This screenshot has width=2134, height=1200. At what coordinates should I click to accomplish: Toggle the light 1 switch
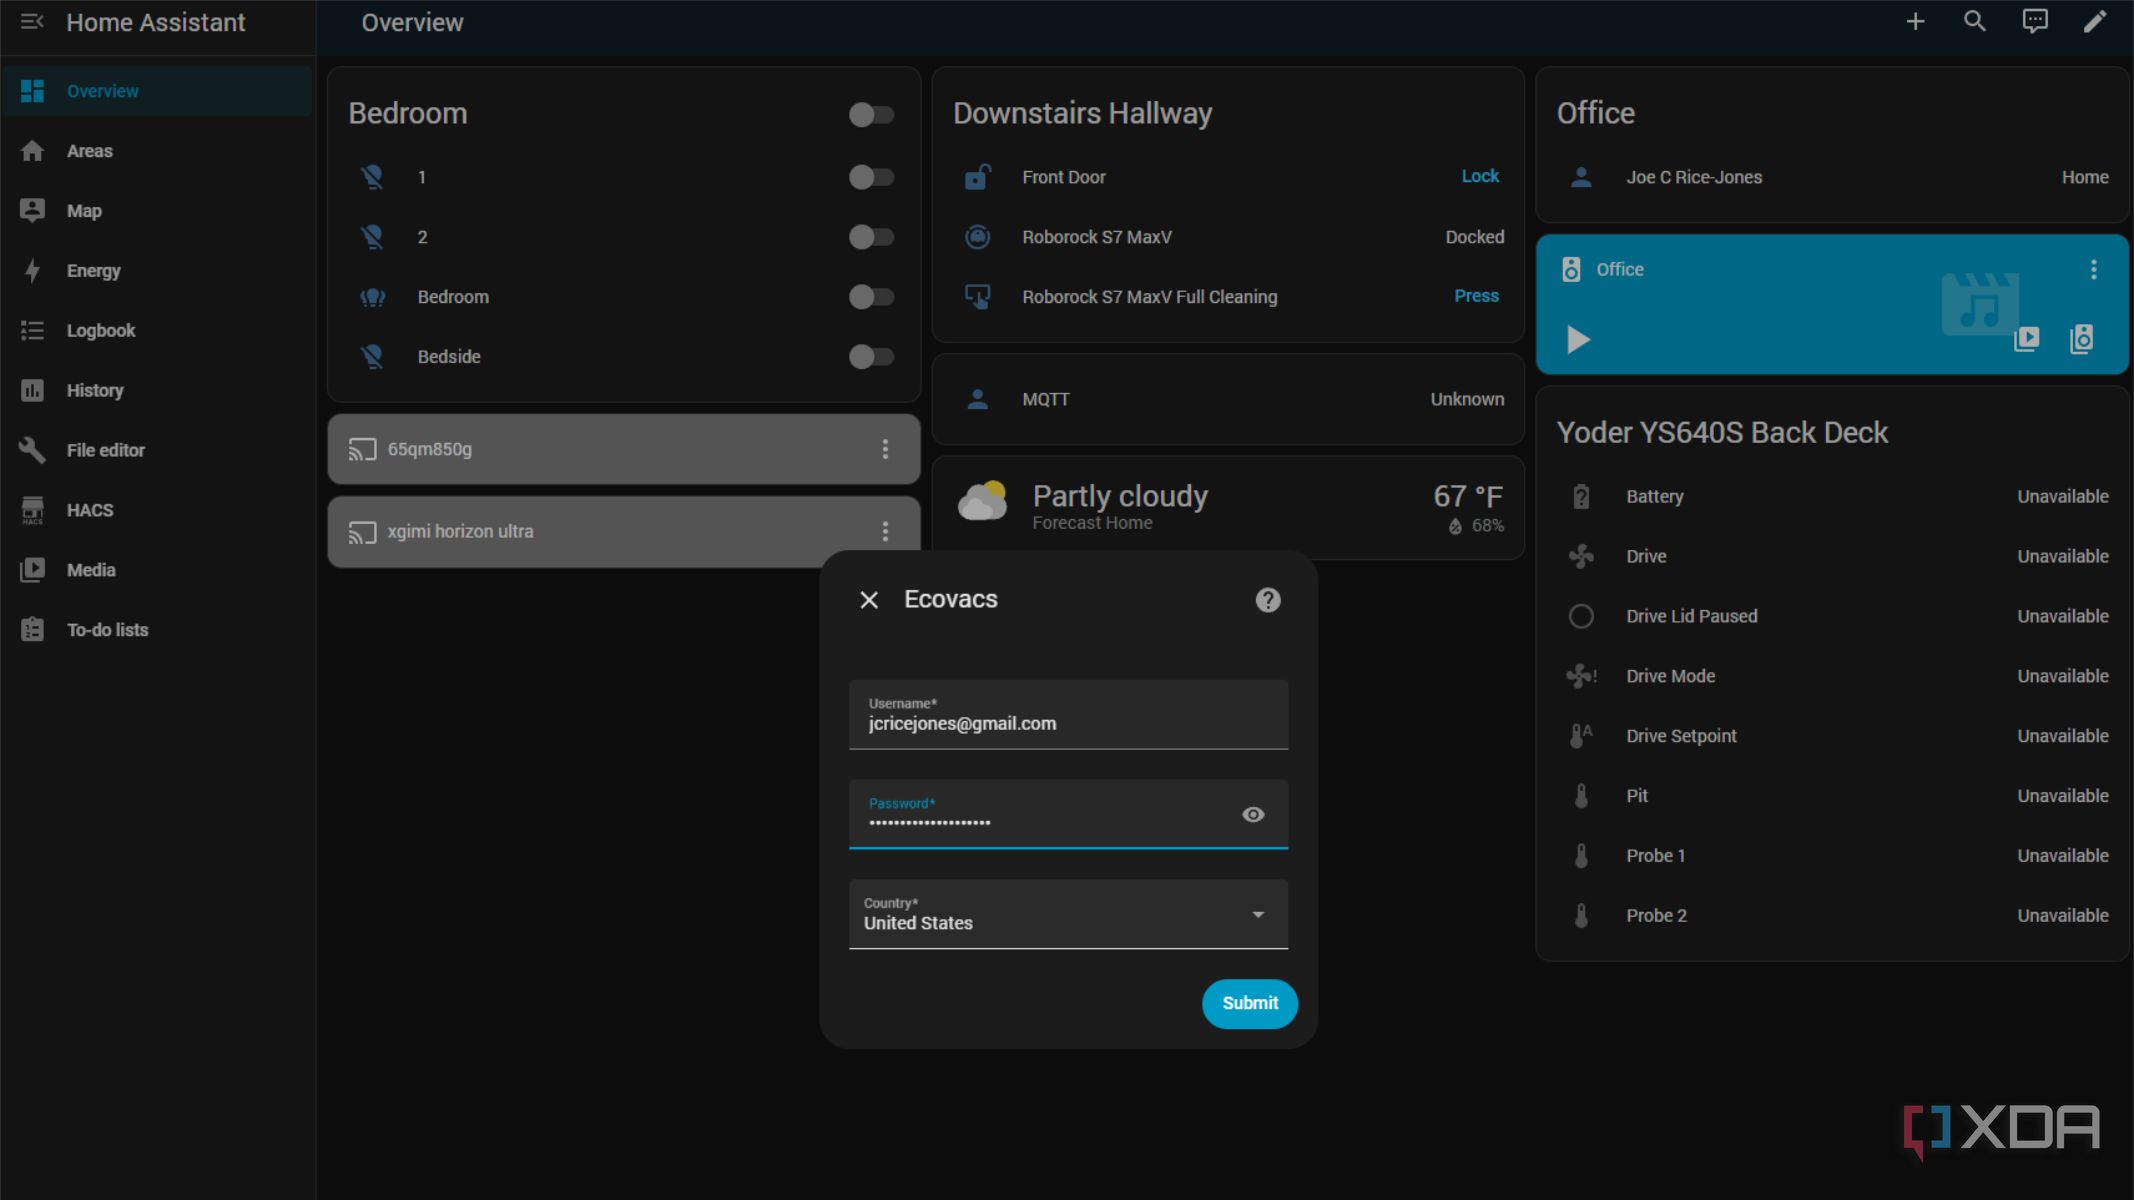coord(871,177)
